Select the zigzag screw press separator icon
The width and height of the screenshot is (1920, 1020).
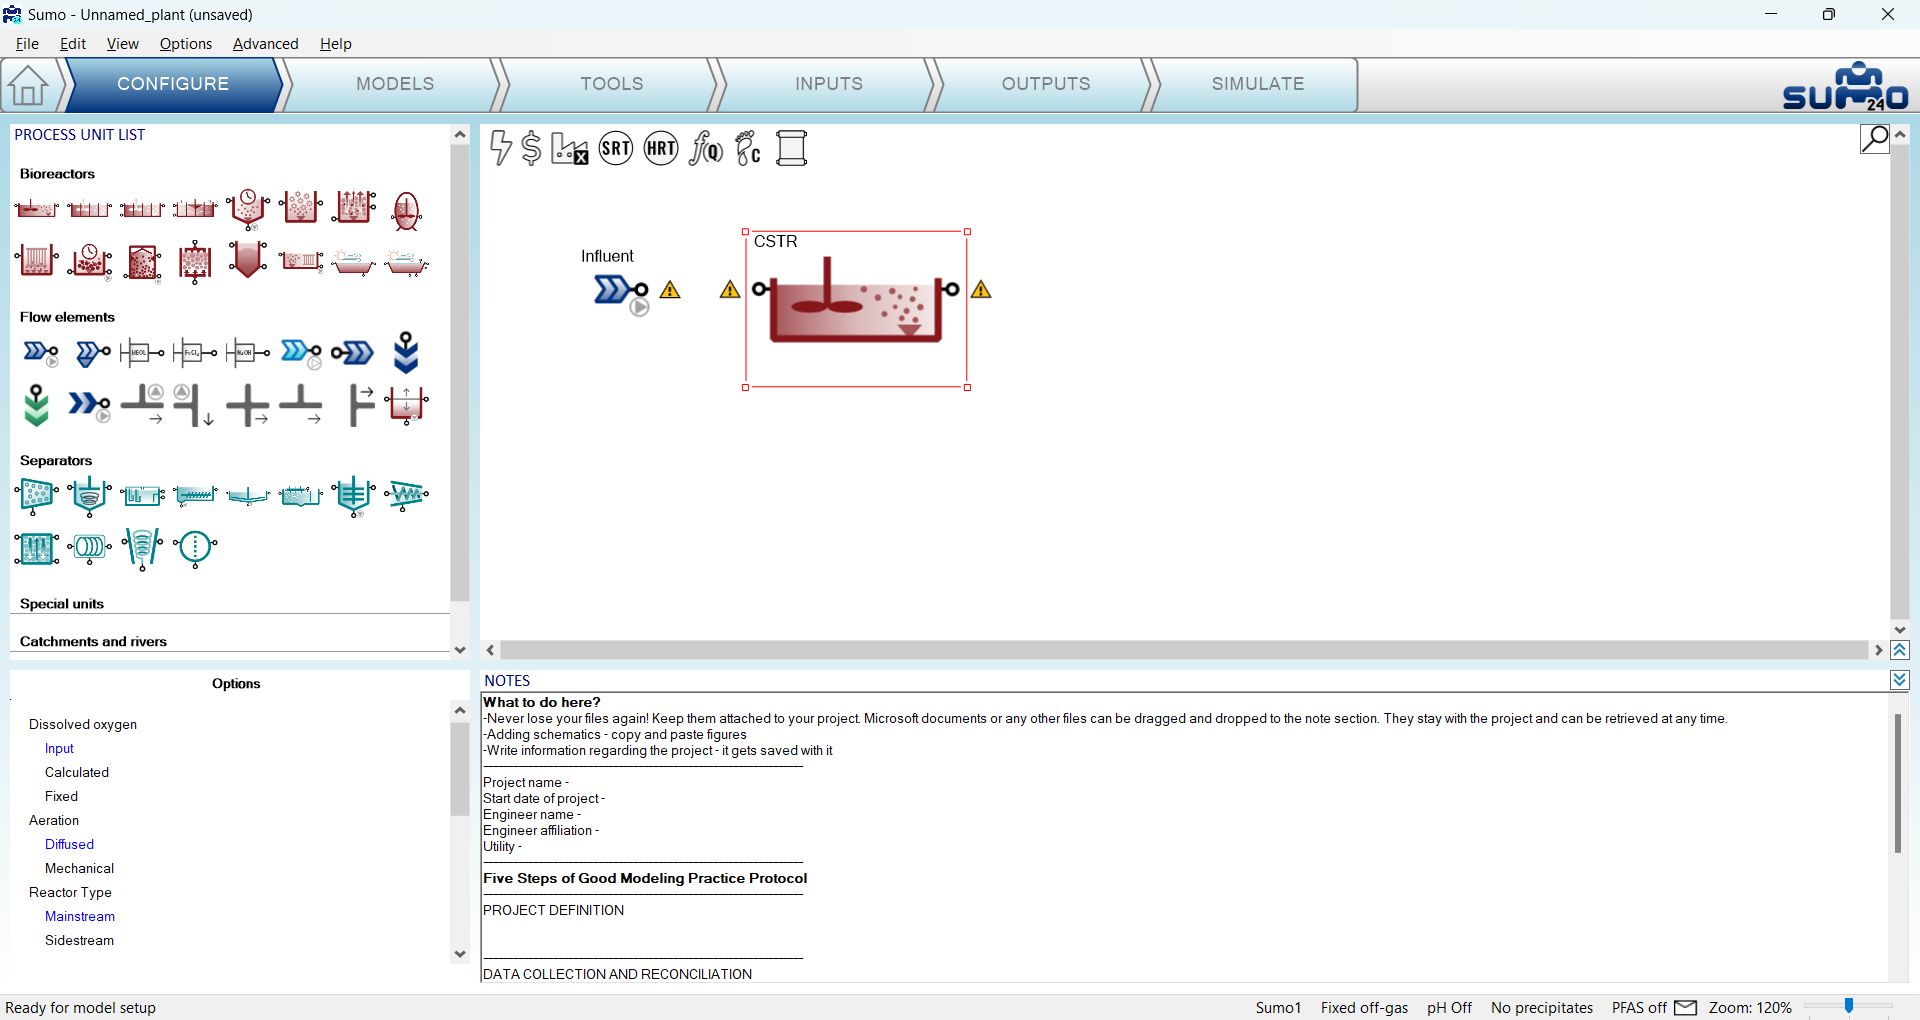[x=406, y=494]
